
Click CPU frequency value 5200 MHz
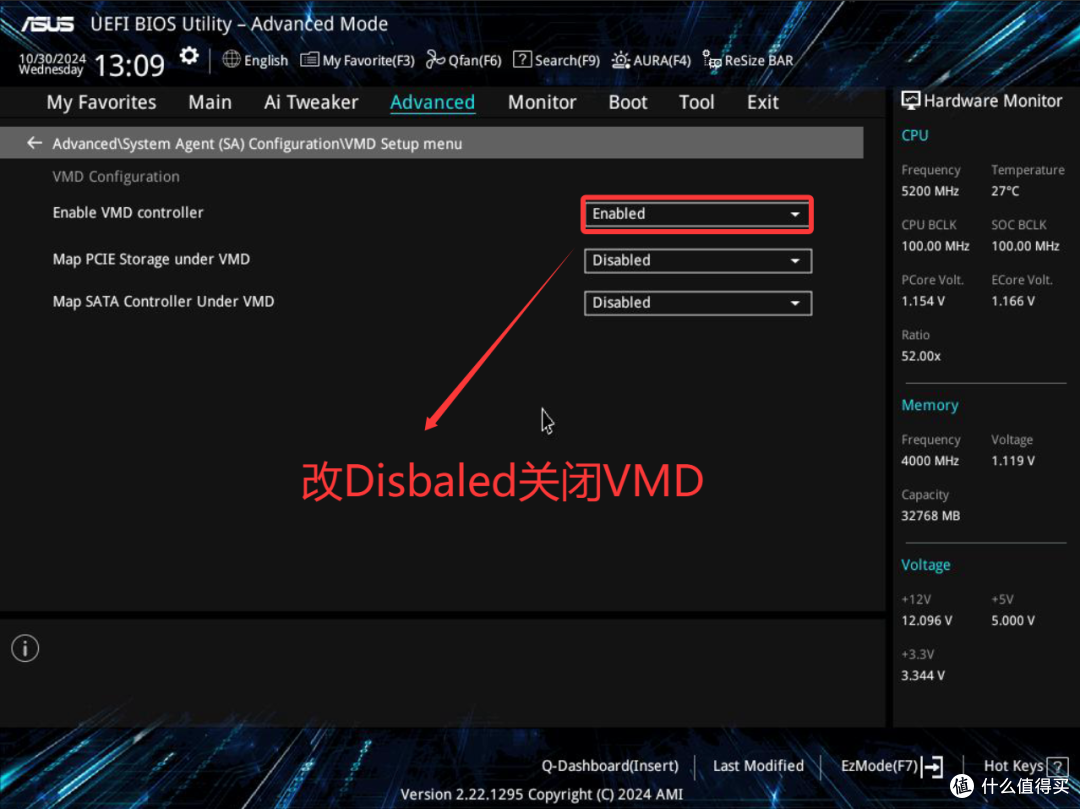930,191
